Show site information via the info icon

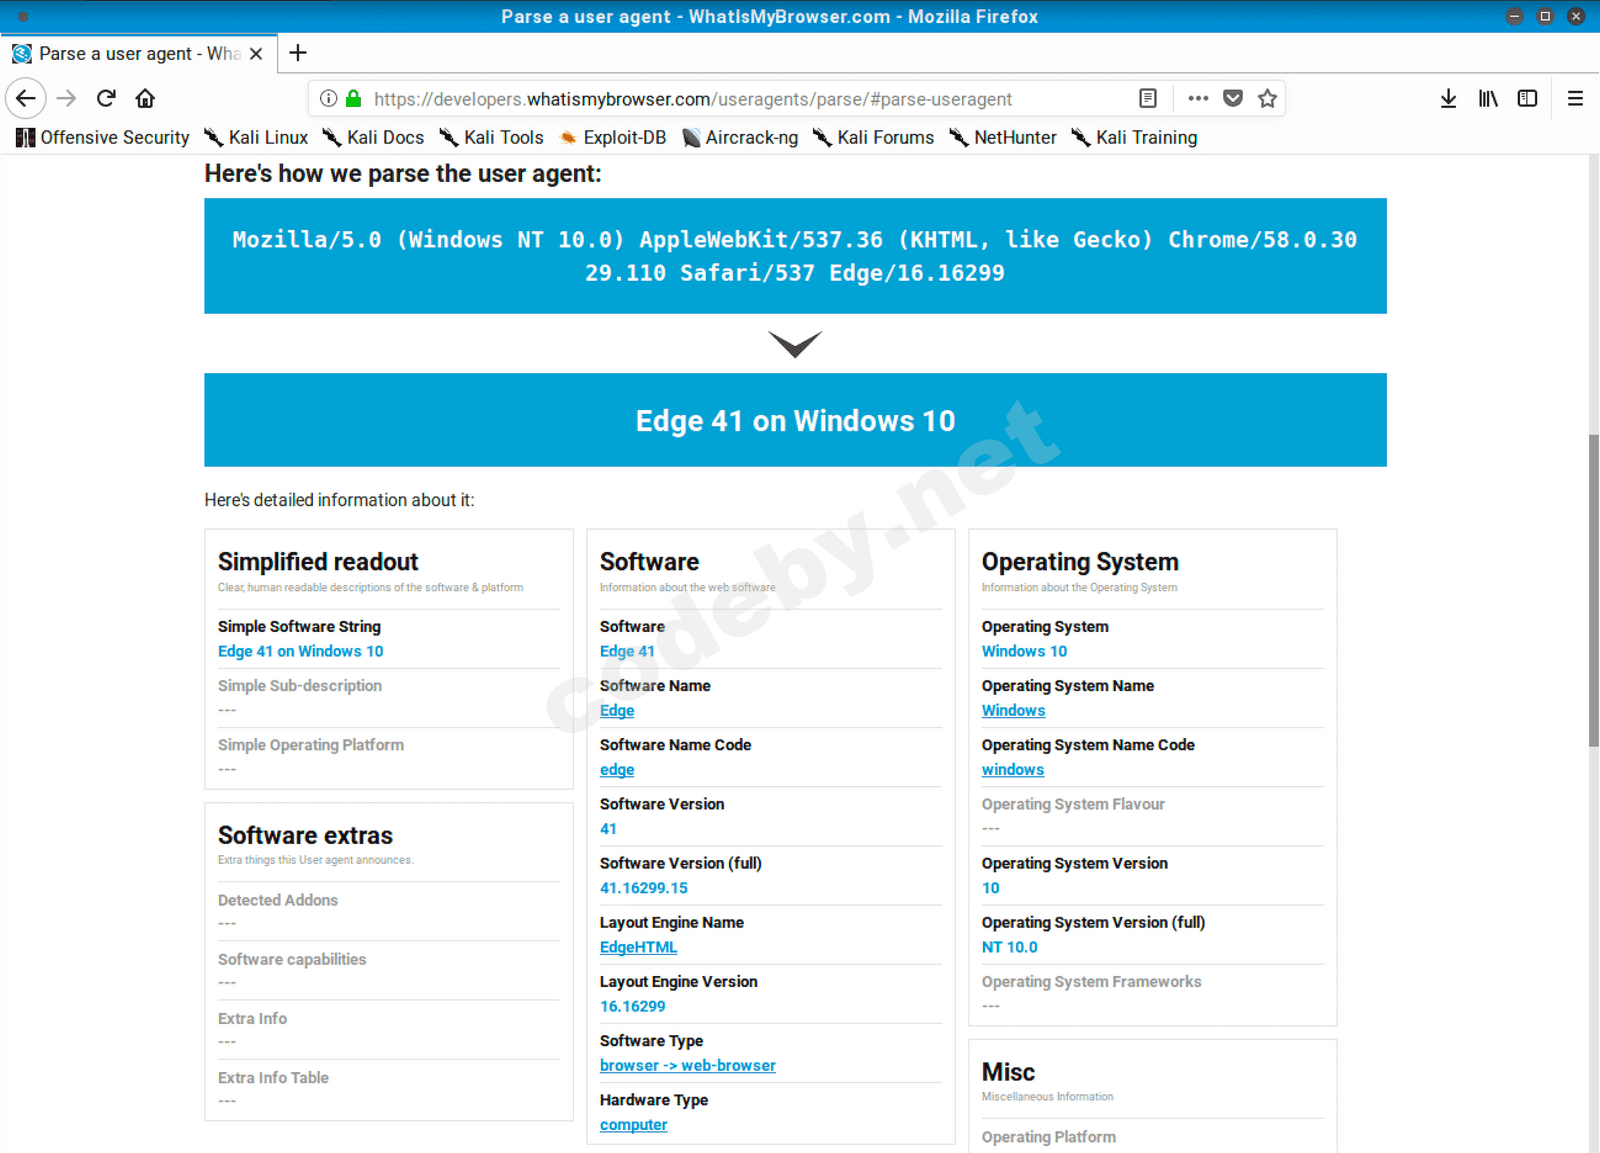click(x=328, y=98)
